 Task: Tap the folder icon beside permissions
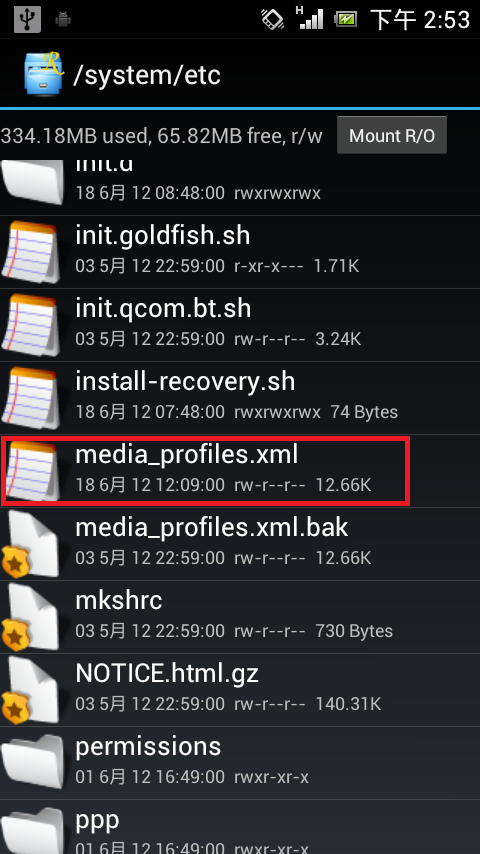click(32, 762)
